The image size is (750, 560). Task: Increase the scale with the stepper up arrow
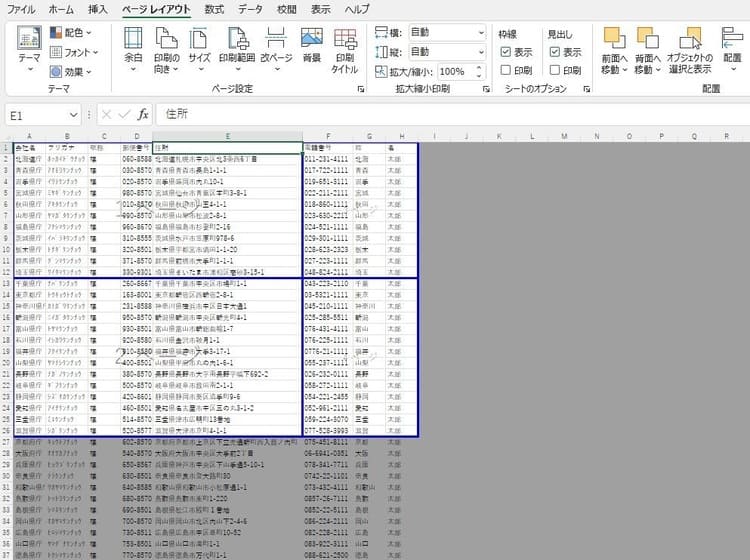click(x=479, y=67)
